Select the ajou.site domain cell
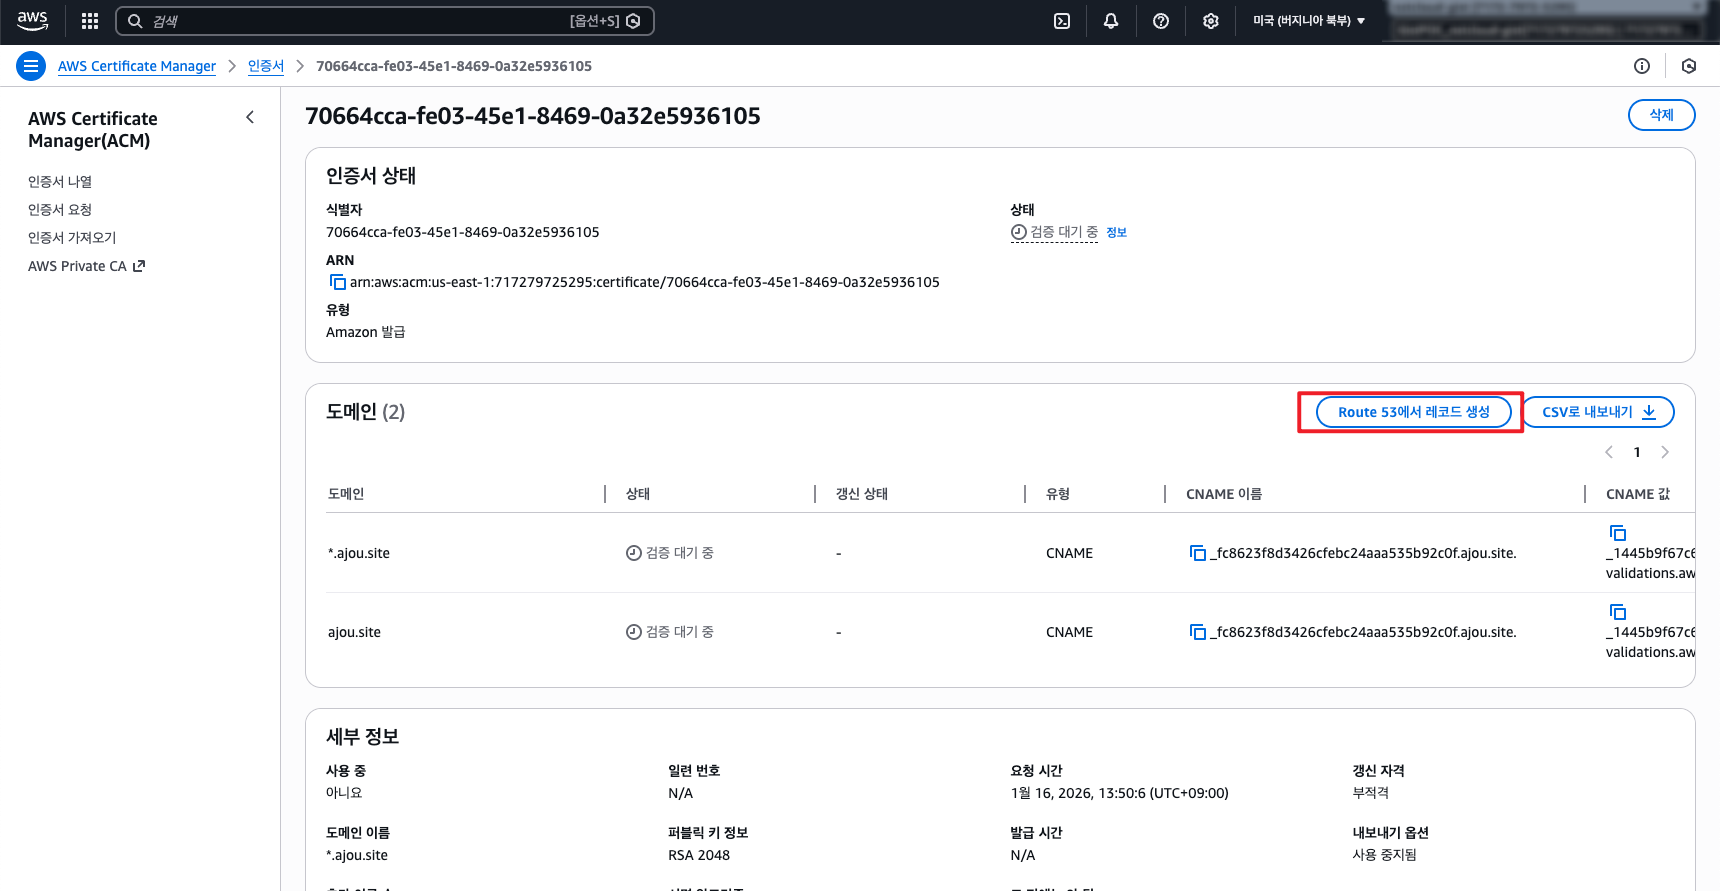Image resolution: width=1720 pixels, height=891 pixels. pyautogui.click(x=354, y=632)
